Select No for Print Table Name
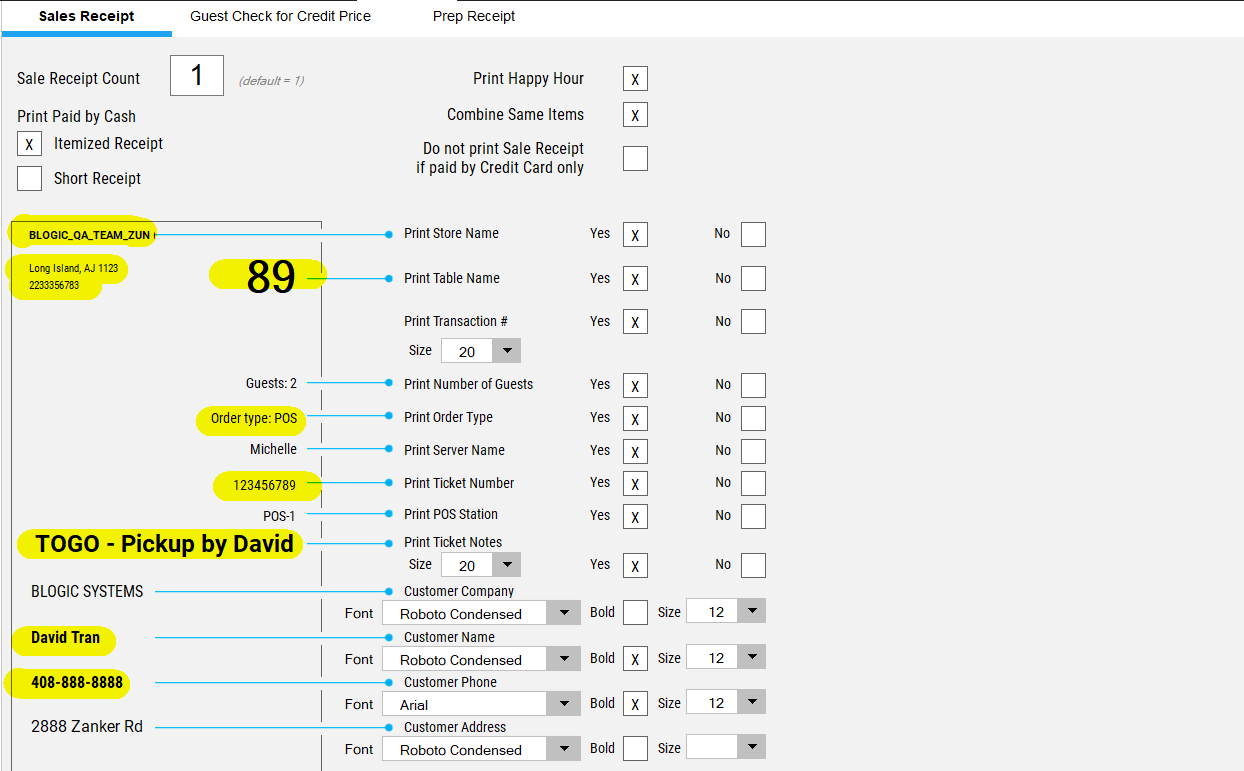Viewport: 1244px width, 771px height. (753, 279)
